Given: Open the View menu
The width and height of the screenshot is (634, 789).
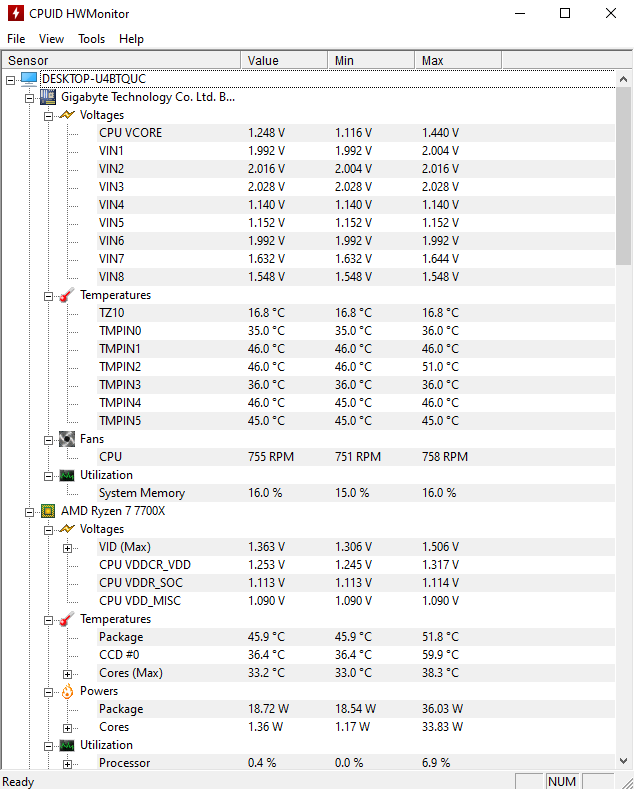Looking at the screenshot, I should click(x=51, y=39).
